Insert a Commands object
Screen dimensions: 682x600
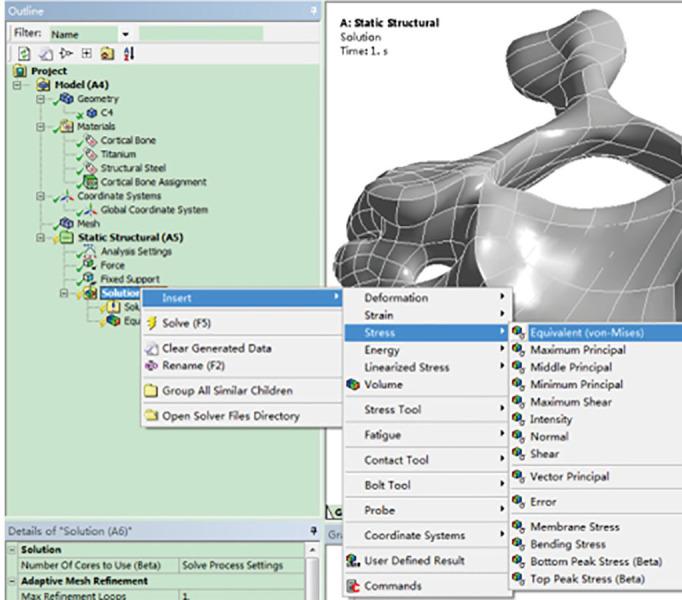point(427,586)
